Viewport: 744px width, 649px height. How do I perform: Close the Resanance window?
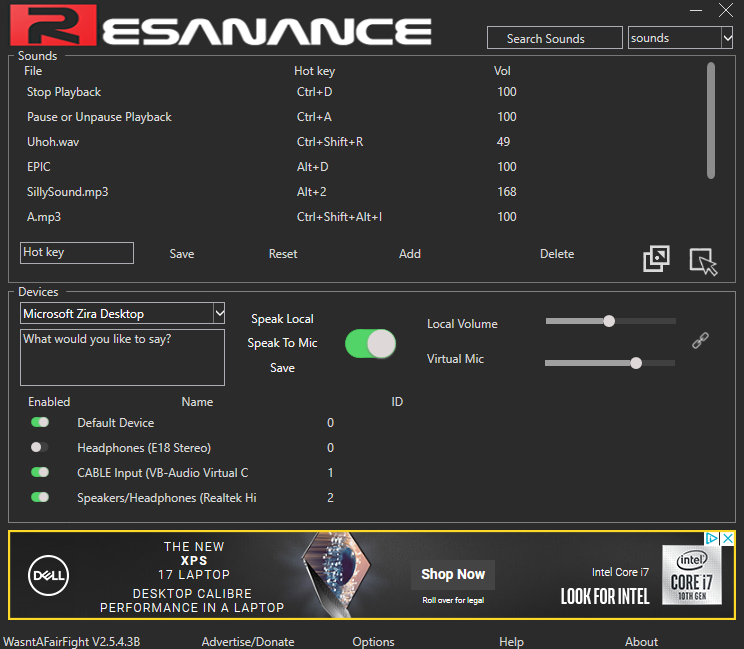point(725,10)
